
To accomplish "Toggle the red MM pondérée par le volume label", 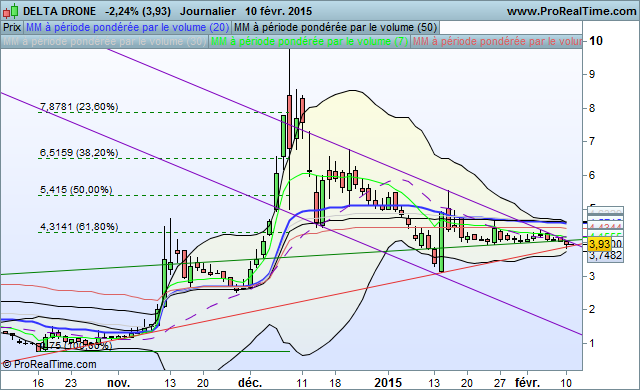I will coord(496,41).
